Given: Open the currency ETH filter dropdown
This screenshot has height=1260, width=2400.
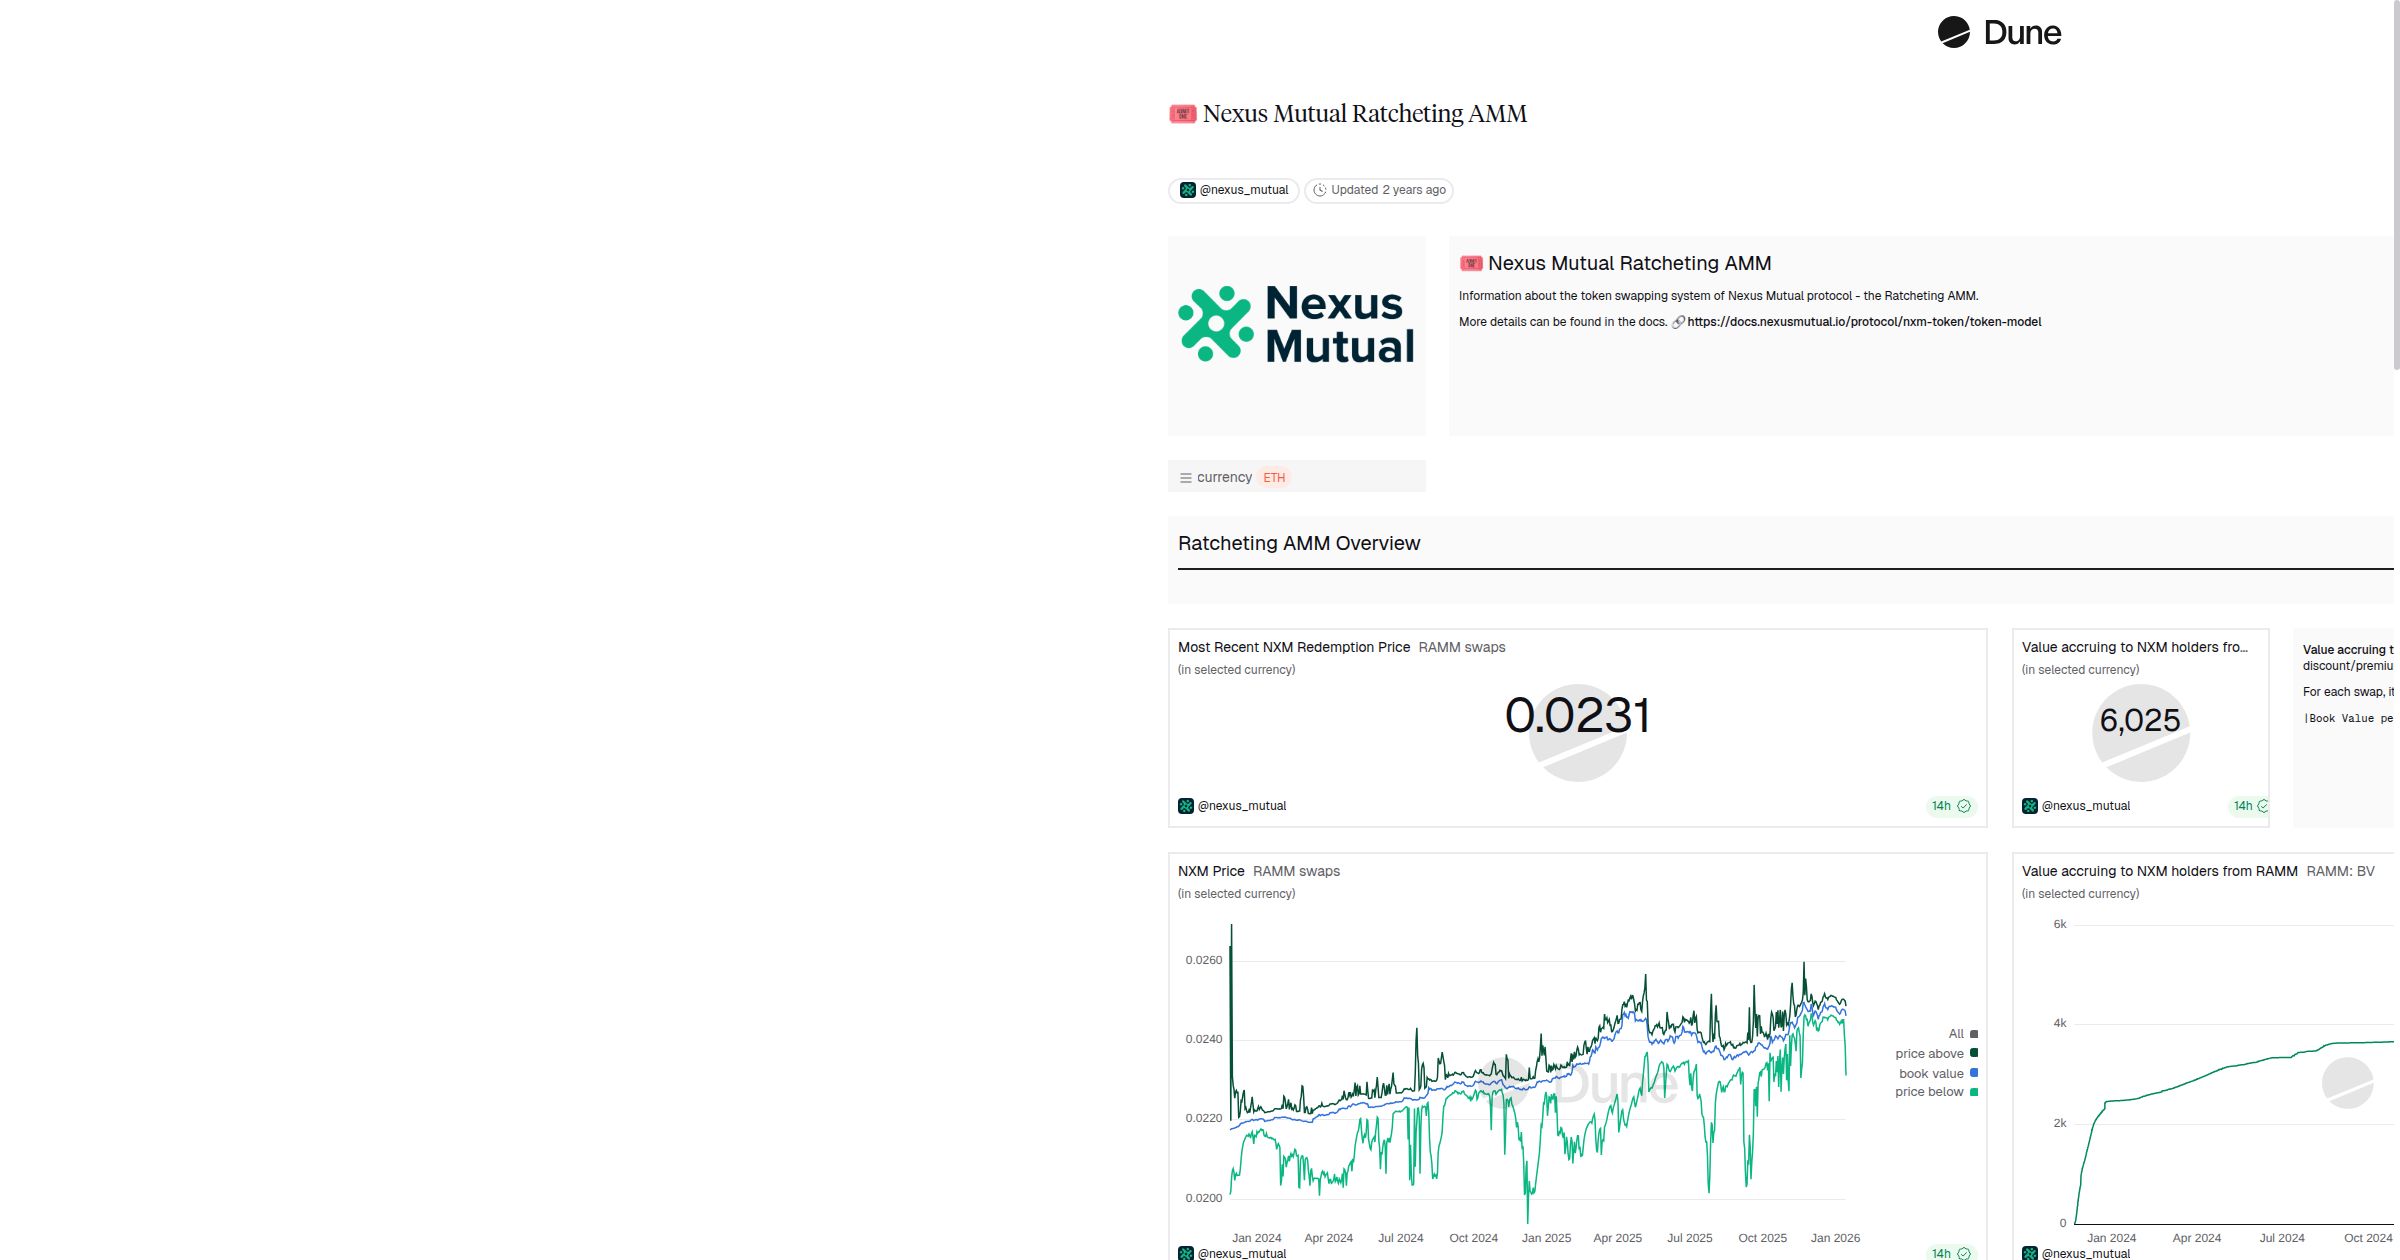Looking at the screenshot, I should click(x=1274, y=477).
